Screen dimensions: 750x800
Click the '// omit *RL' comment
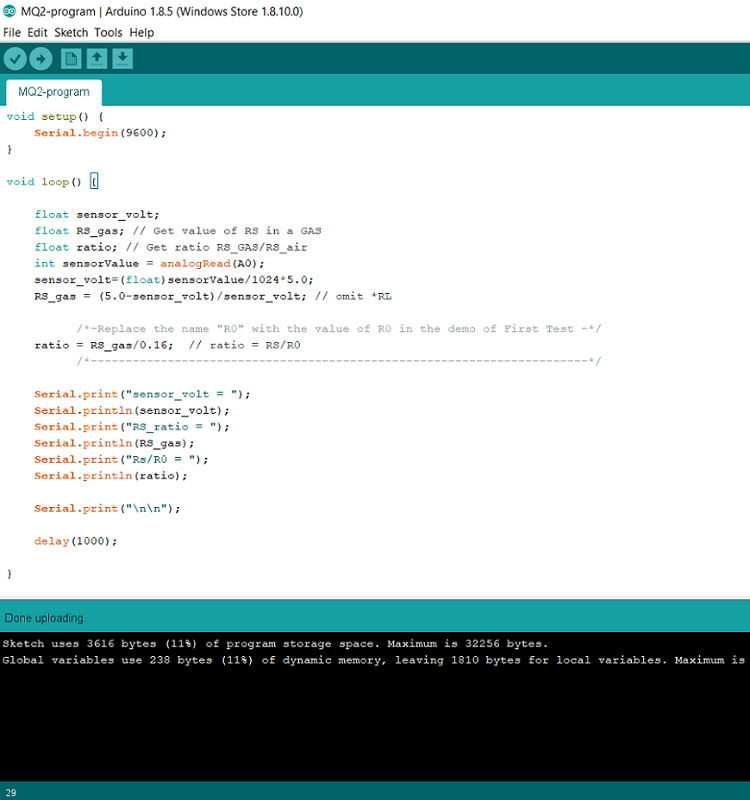(x=353, y=296)
